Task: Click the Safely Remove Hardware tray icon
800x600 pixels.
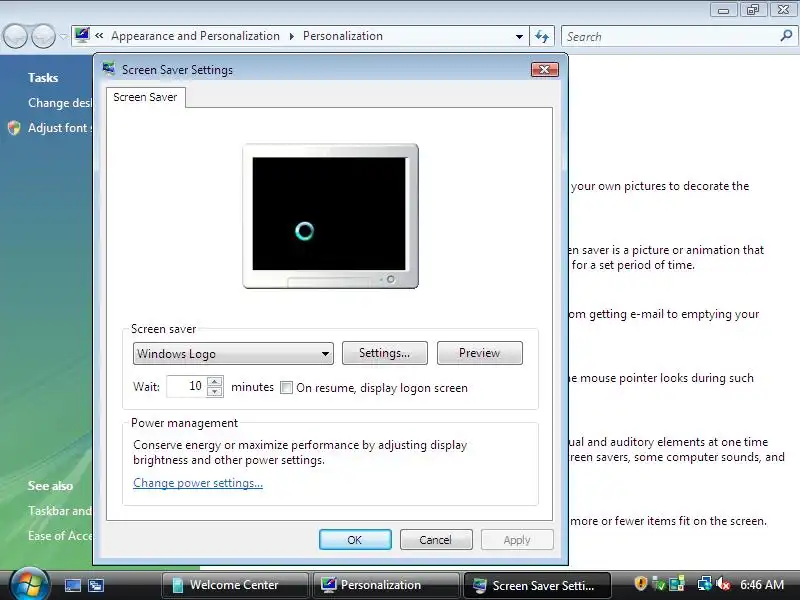Action: (x=659, y=584)
